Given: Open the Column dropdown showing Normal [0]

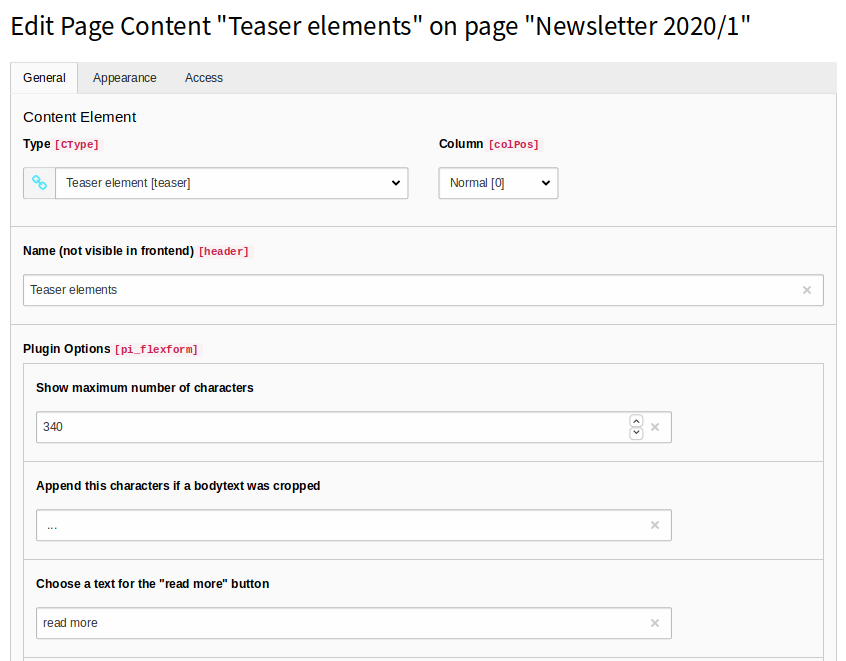Looking at the screenshot, I should 498,183.
